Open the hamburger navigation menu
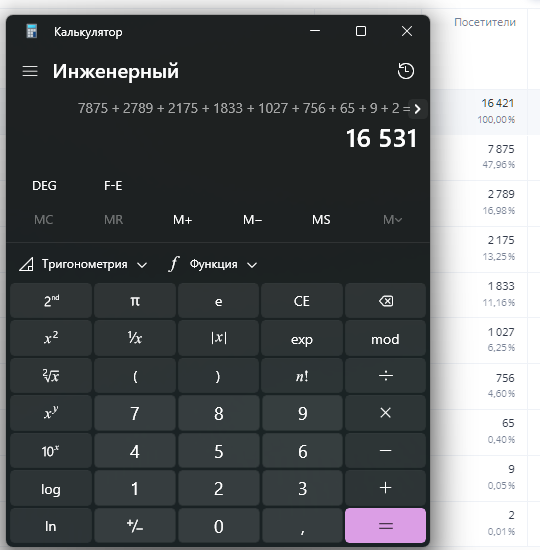This screenshot has width=540, height=550. coord(30,71)
